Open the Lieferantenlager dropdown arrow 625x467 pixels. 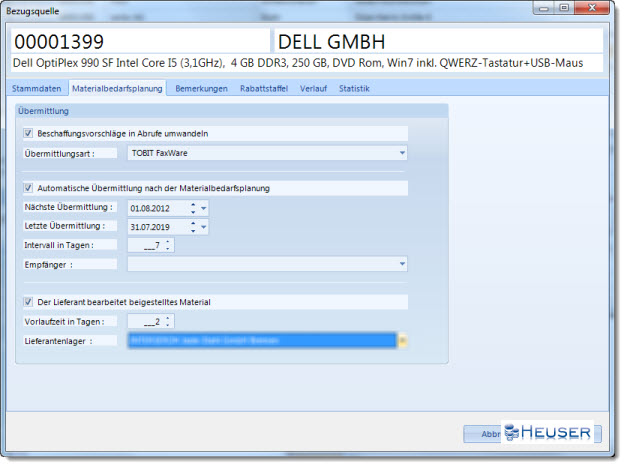coord(402,340)
